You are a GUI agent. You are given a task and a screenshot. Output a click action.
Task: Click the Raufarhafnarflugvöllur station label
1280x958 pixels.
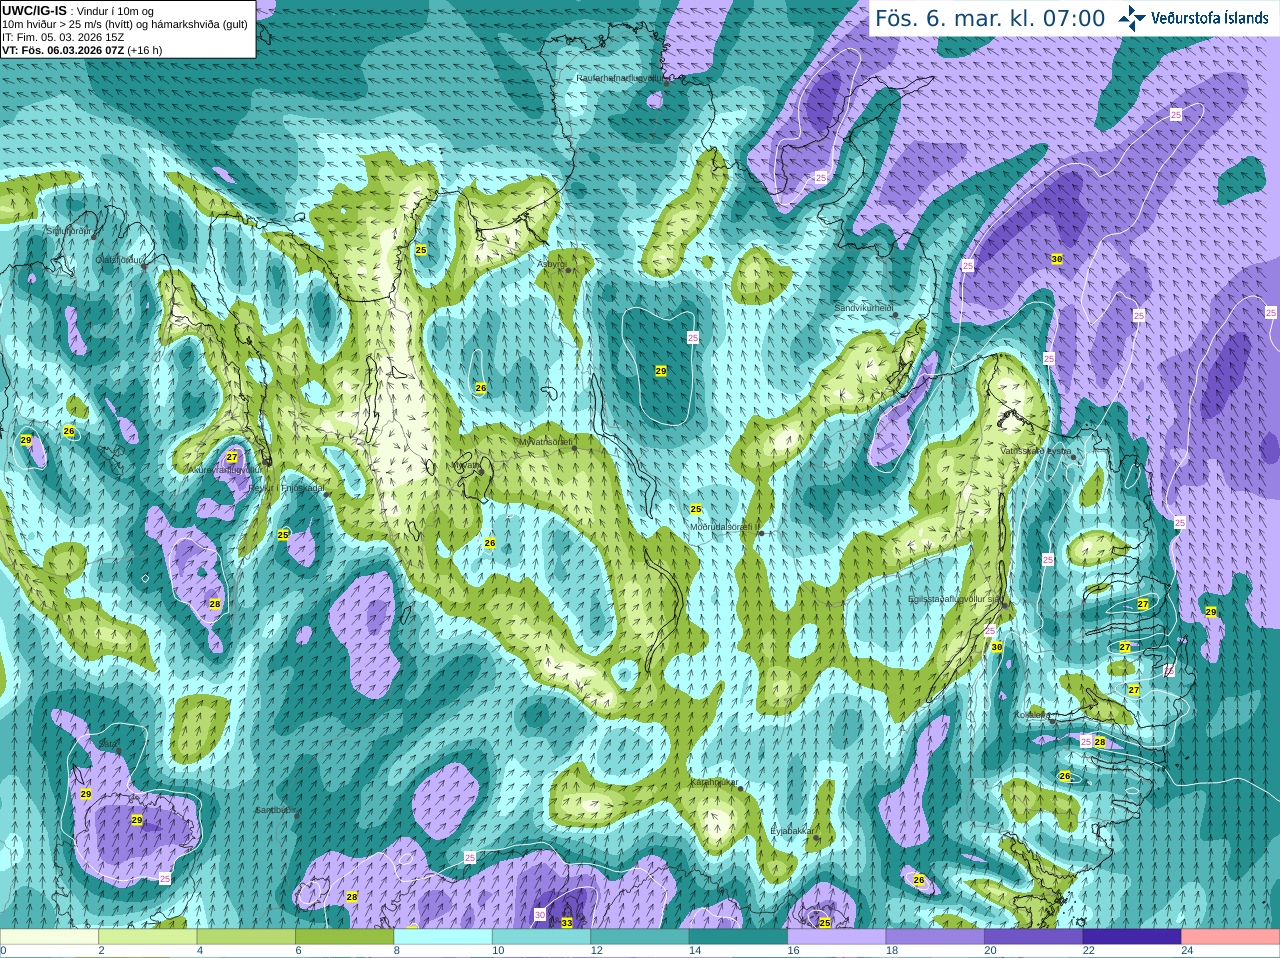619,77
